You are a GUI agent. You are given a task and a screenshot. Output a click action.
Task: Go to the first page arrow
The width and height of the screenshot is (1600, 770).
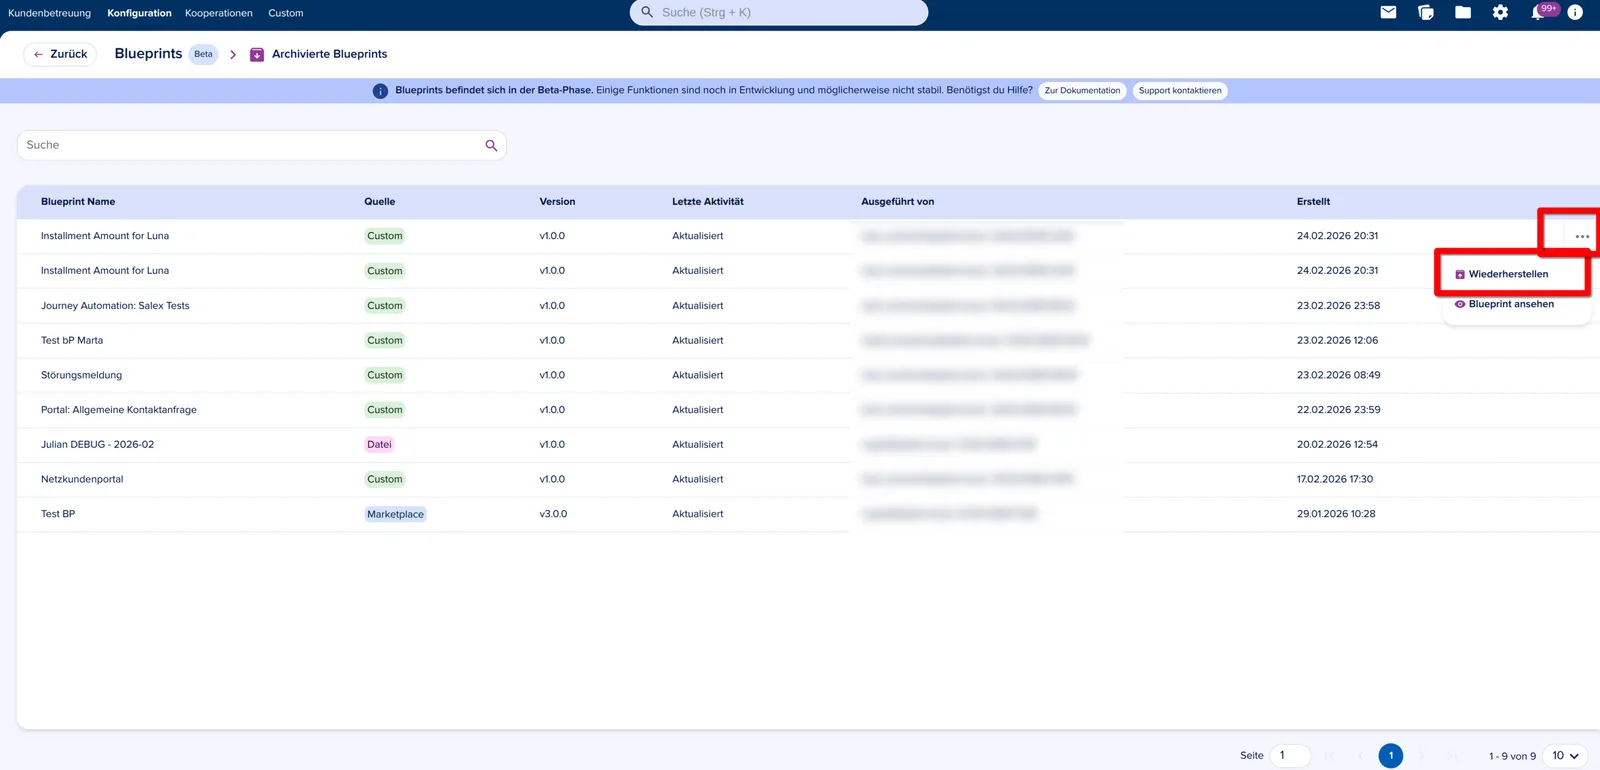point(1329,756)
